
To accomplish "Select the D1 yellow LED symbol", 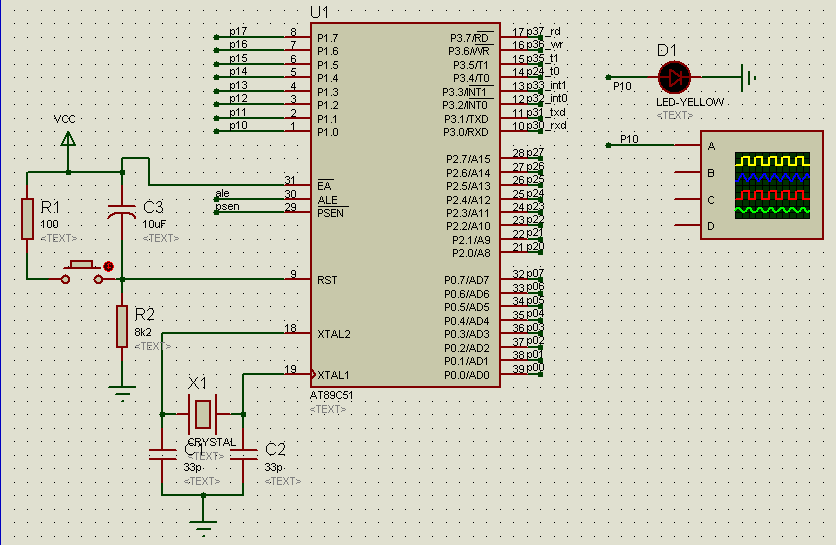I will click(674, 77).
